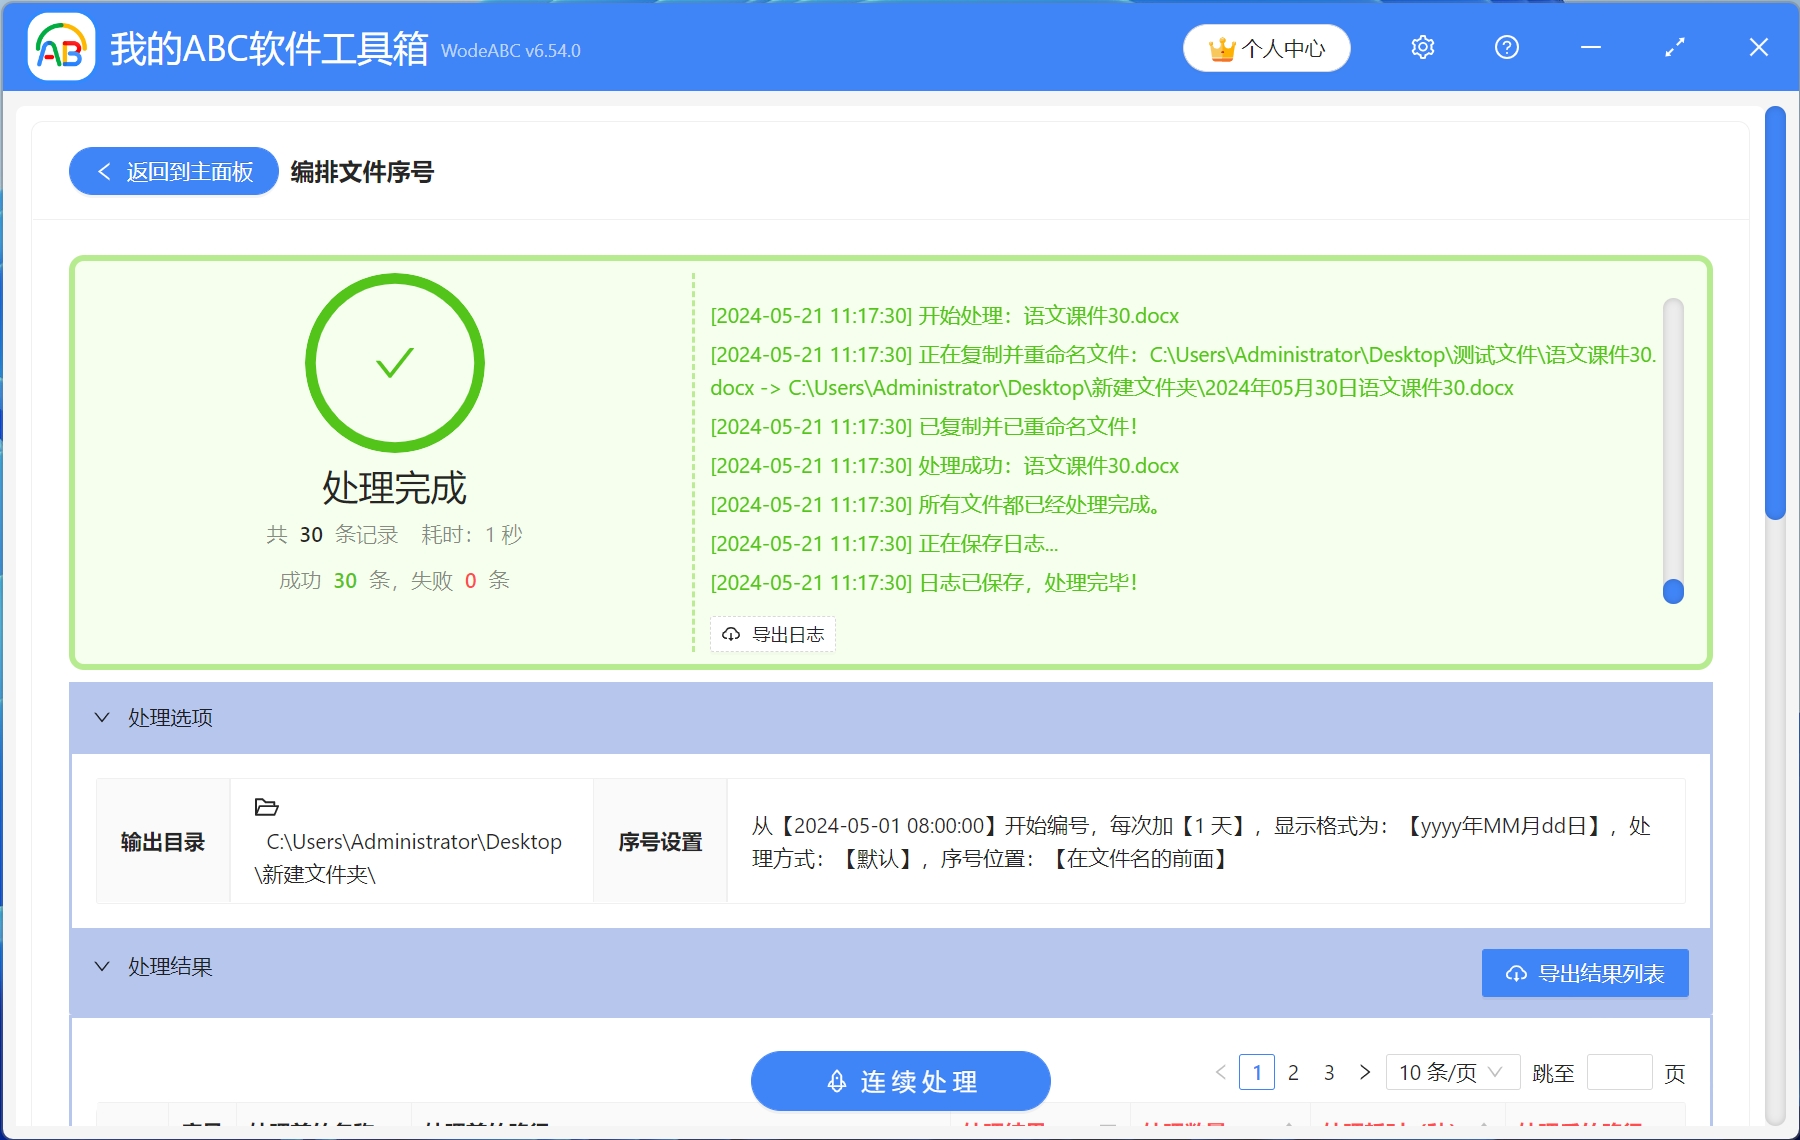This screenshot has width=1800, height=1140.
Task: Click the back chevron on 返回到主面板
Action: point(103,171)
